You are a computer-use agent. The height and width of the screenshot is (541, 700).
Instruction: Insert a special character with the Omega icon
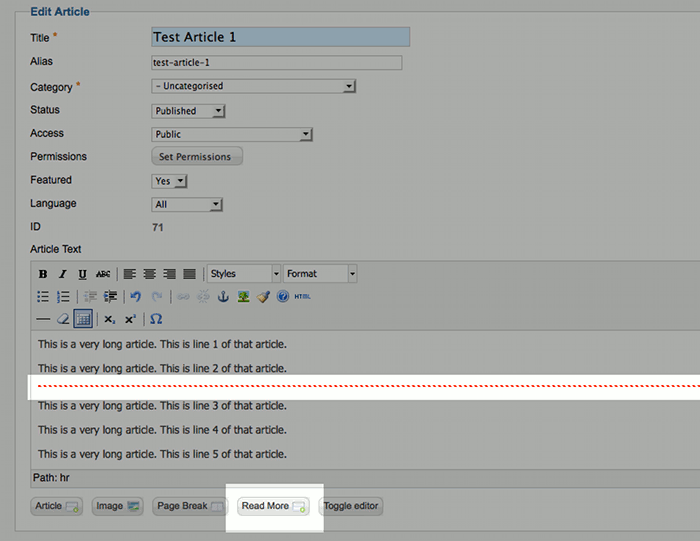click(x=156, y=319)
